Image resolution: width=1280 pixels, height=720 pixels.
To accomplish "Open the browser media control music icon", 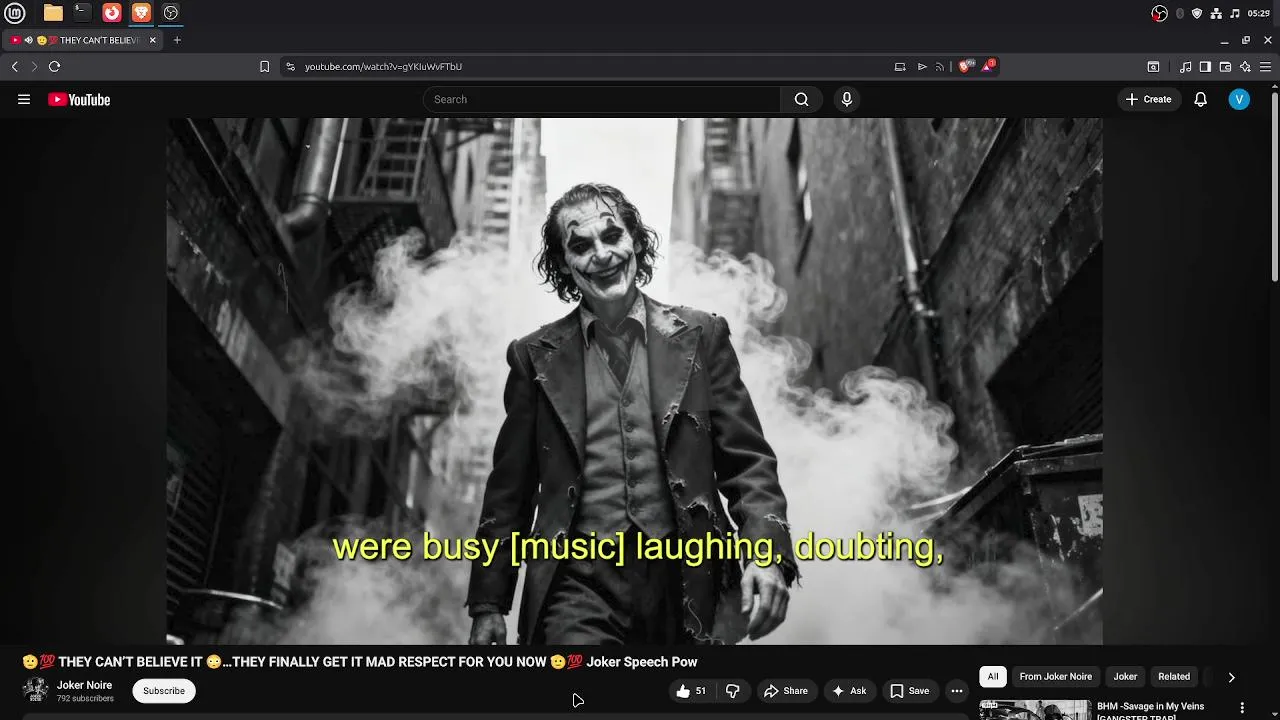I will [x=1186, y=66].
